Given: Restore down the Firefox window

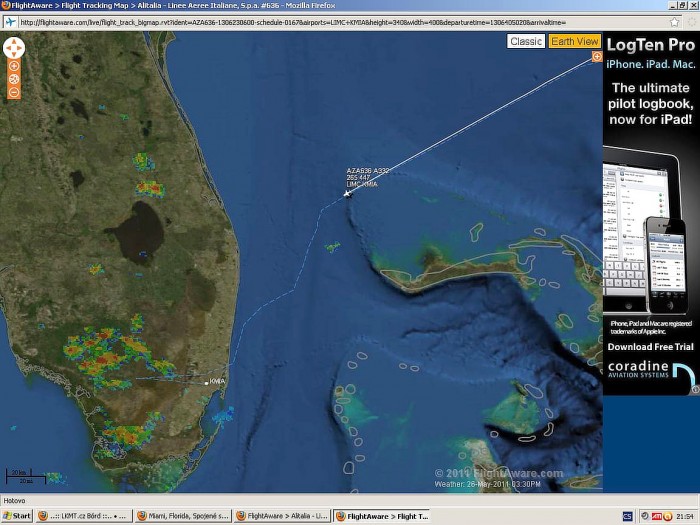Looking at the screenshot, I should 683,5.
